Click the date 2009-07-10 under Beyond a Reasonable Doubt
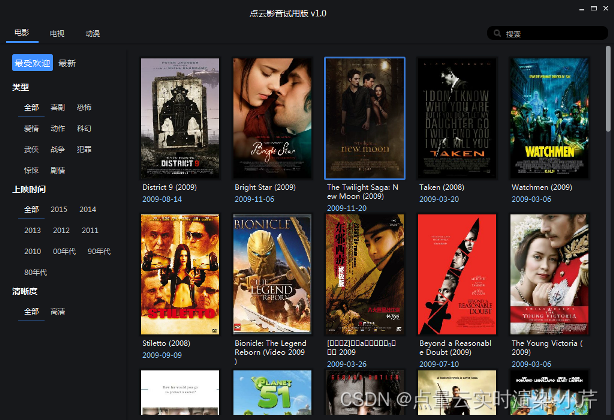614x420 pixels. point(439,364)
